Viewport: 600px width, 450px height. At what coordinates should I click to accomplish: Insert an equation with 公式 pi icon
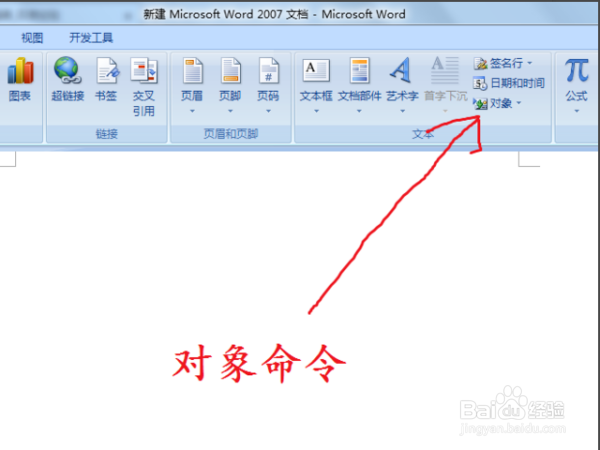(x=577, y=70)
